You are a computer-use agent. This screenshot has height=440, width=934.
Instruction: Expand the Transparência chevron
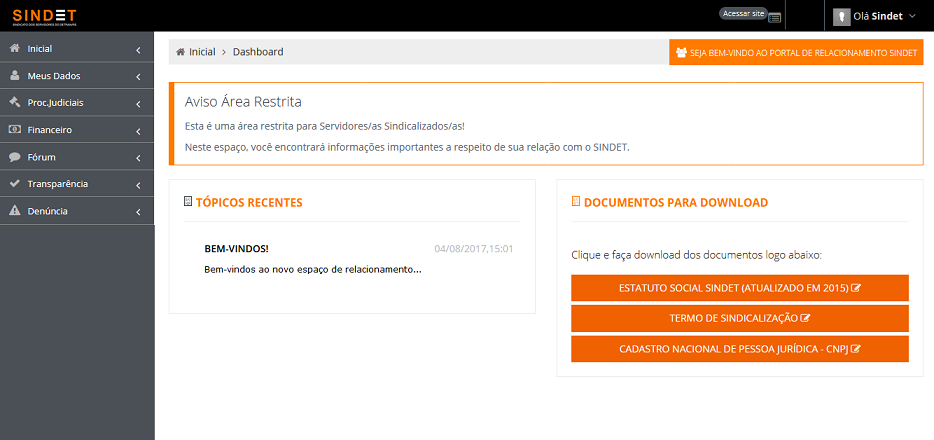(x=138, y=185)
